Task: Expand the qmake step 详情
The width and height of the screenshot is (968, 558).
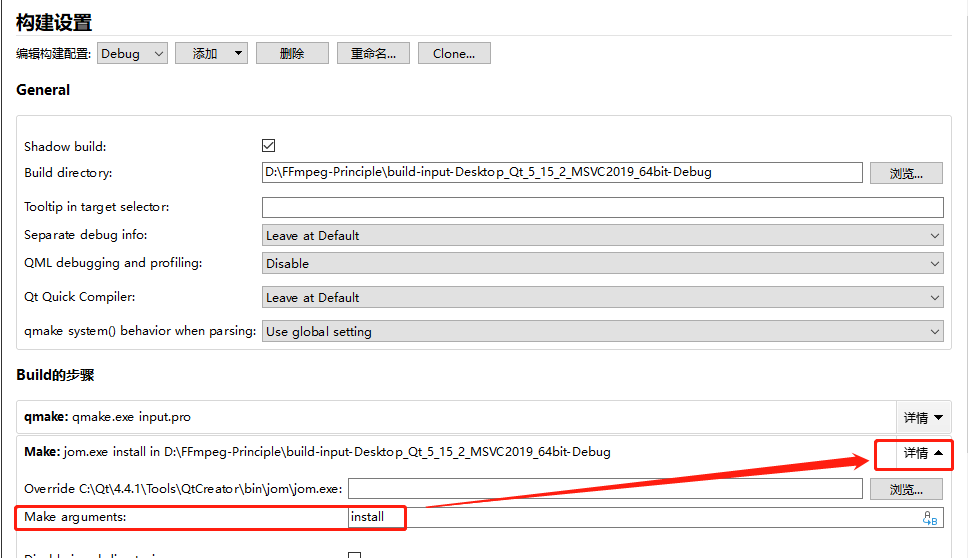Action: pos(923,418)
